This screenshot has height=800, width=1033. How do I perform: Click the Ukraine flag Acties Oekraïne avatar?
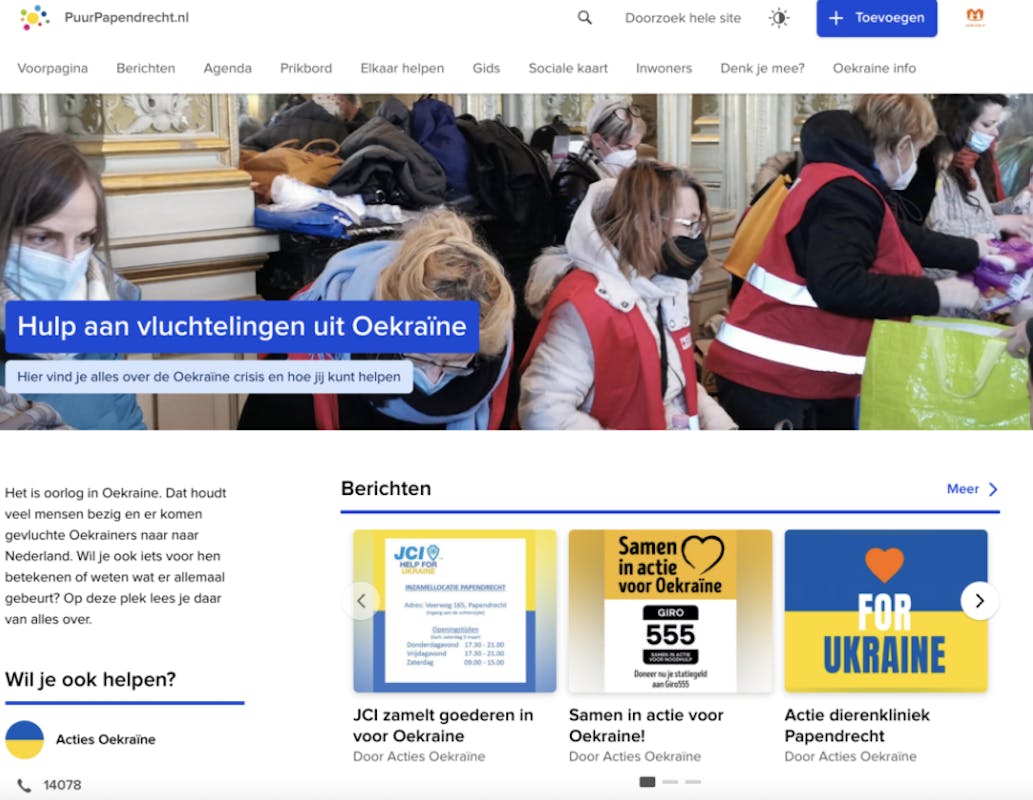pyautogui.click(x=25, y=740)
